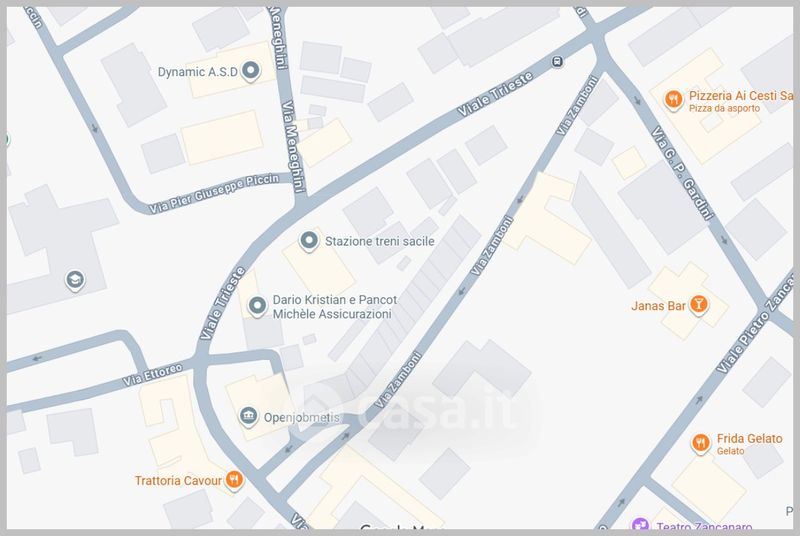Open the Janas Bar cocktail marker

698,304
